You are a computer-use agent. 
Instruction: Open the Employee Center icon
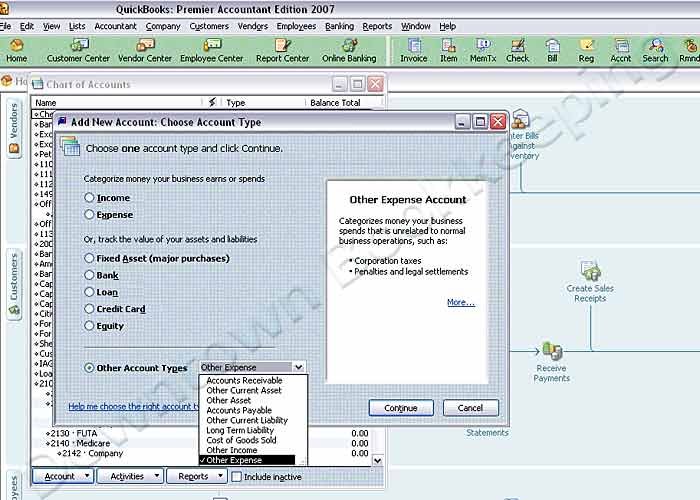[x=212, y=50]
